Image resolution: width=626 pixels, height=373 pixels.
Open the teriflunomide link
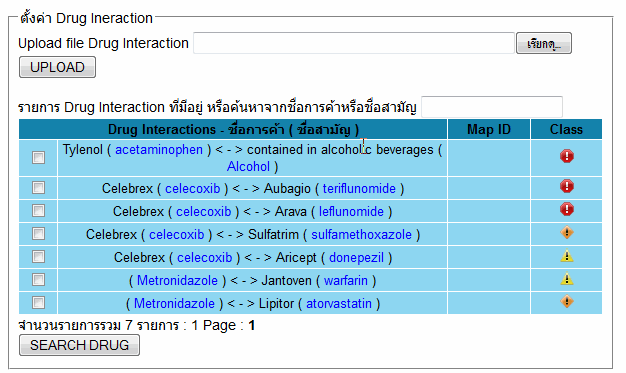click(x=359, y=188)
